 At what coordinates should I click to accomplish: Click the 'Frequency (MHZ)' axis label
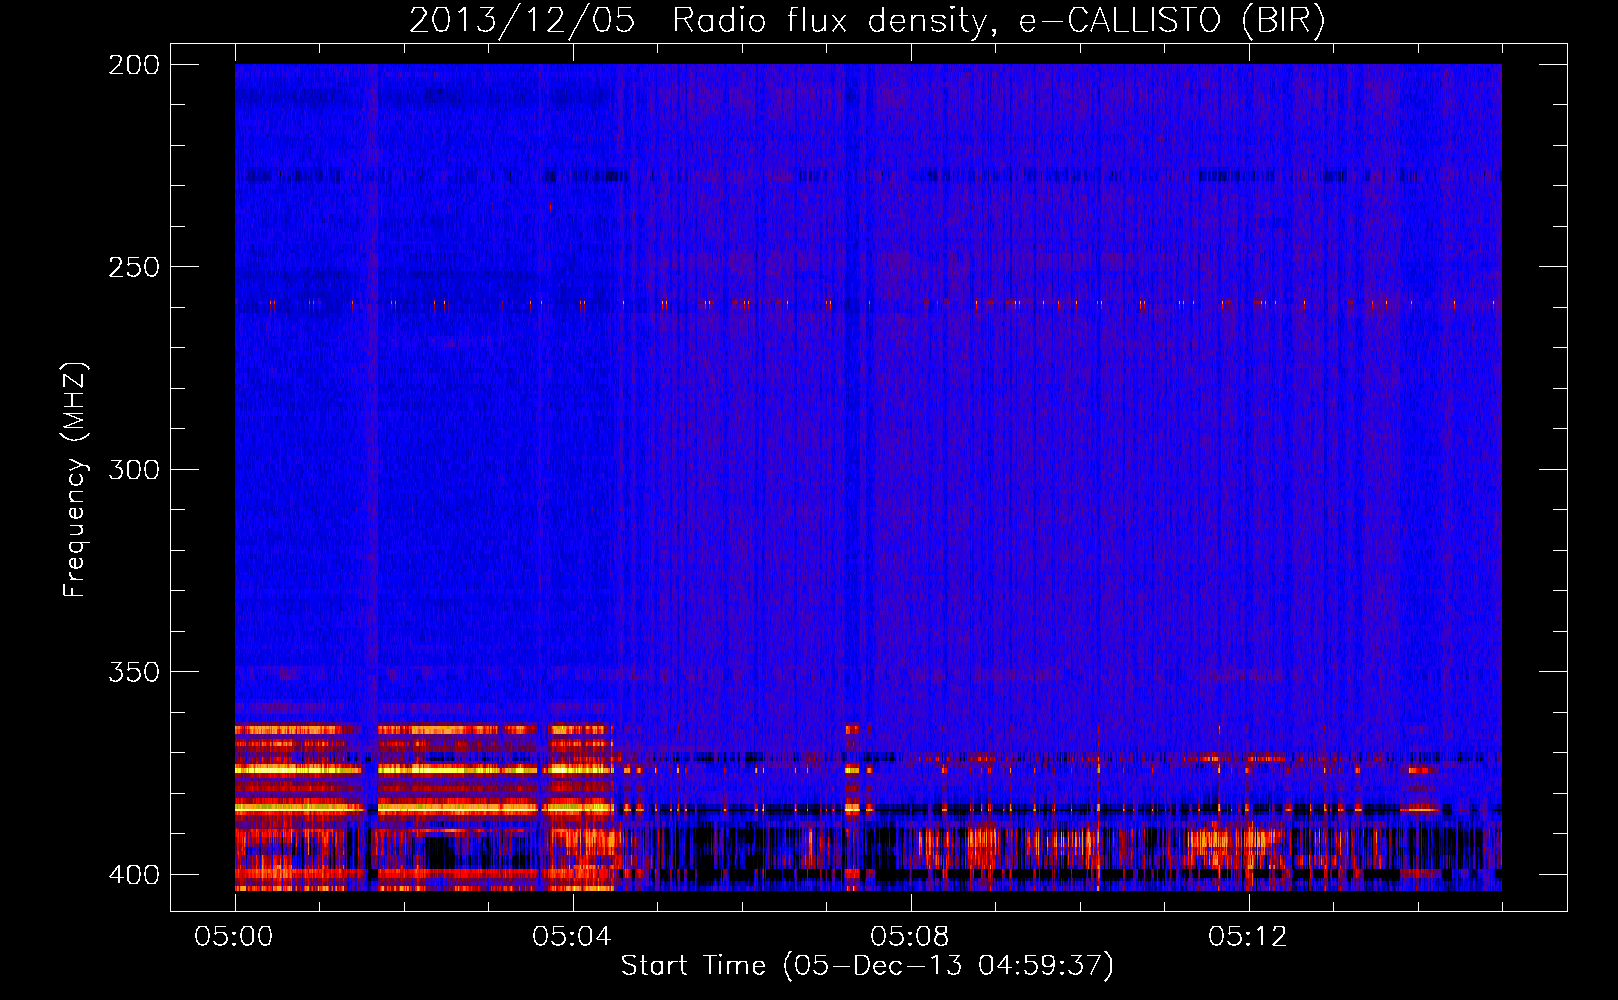click(75, 480)
